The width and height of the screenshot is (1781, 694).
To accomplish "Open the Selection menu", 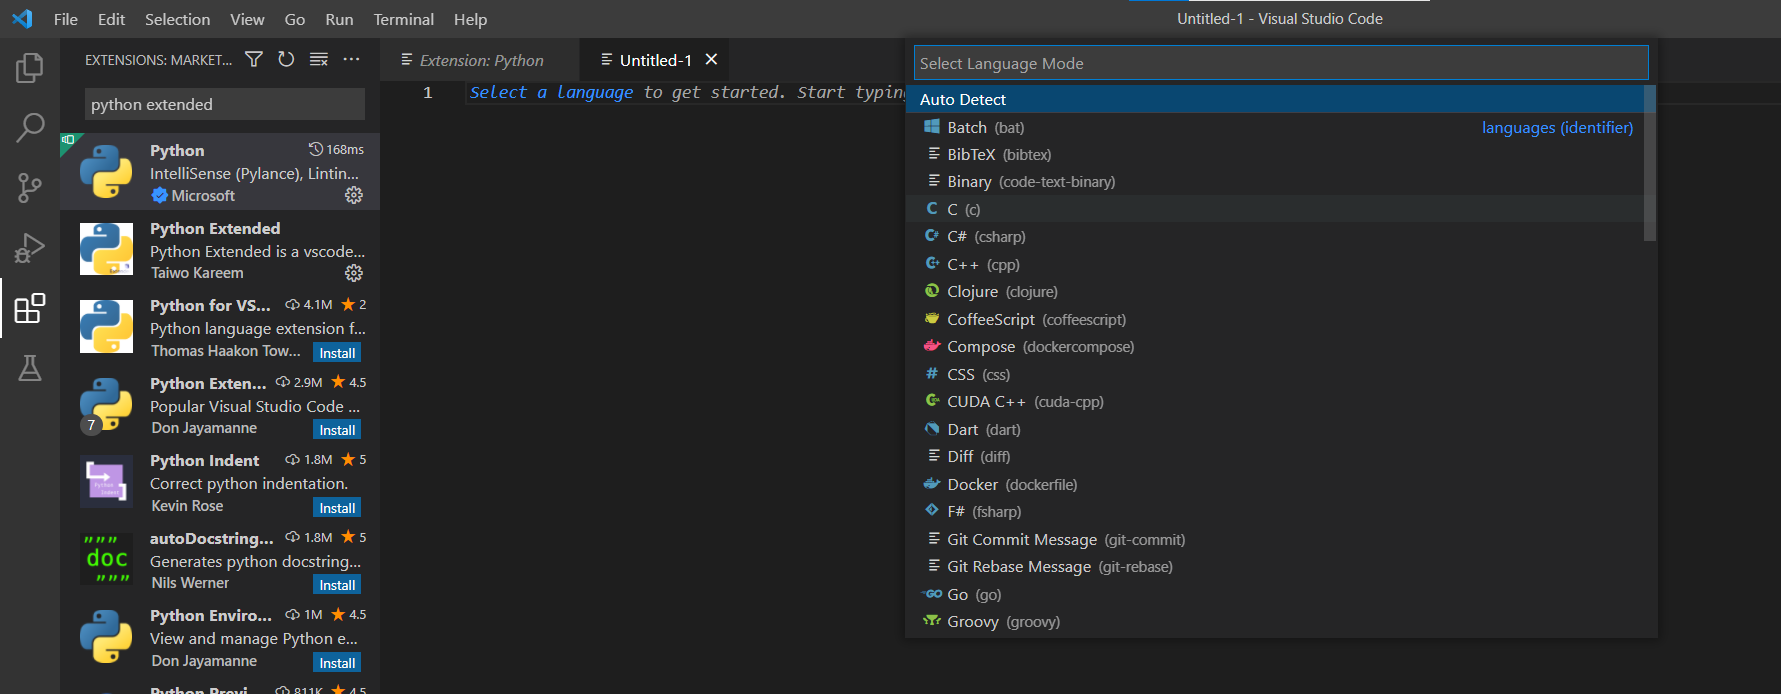I will (x=177, y=19).
